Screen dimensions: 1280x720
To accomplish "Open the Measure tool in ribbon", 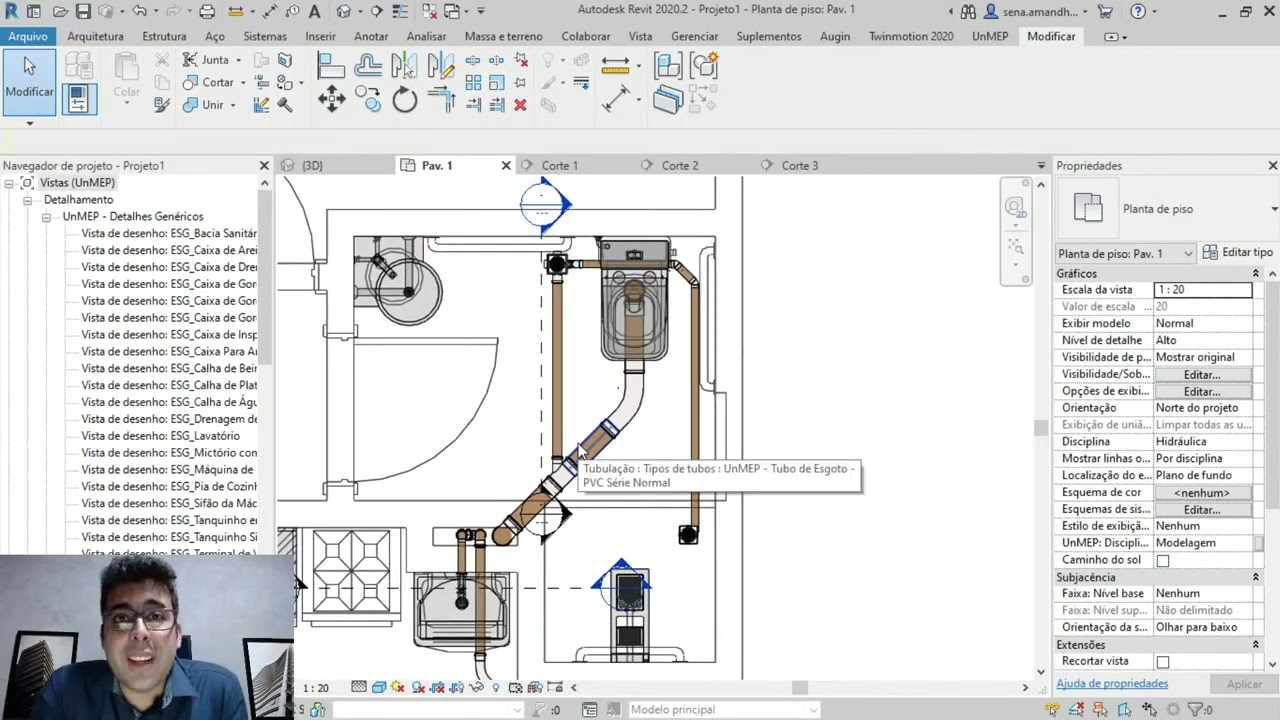I will (616, 66).
